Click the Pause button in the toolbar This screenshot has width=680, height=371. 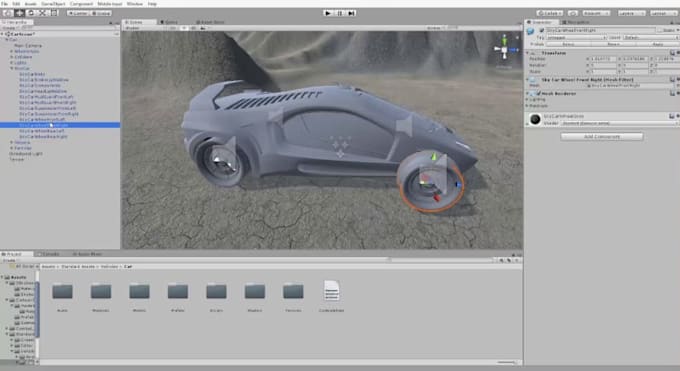click(340, 13)
